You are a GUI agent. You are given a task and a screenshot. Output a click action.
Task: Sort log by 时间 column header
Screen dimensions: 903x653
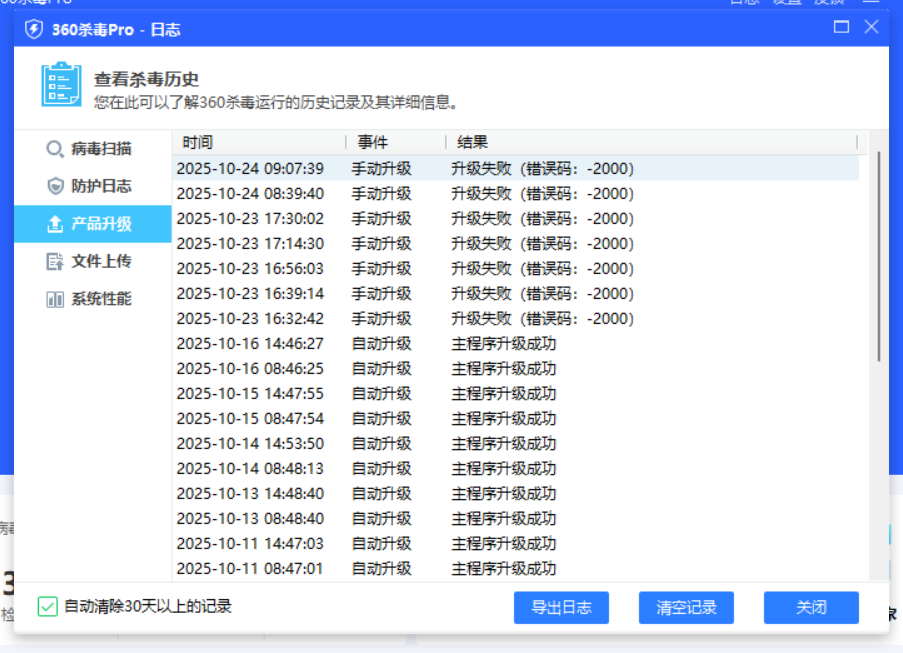198,142
